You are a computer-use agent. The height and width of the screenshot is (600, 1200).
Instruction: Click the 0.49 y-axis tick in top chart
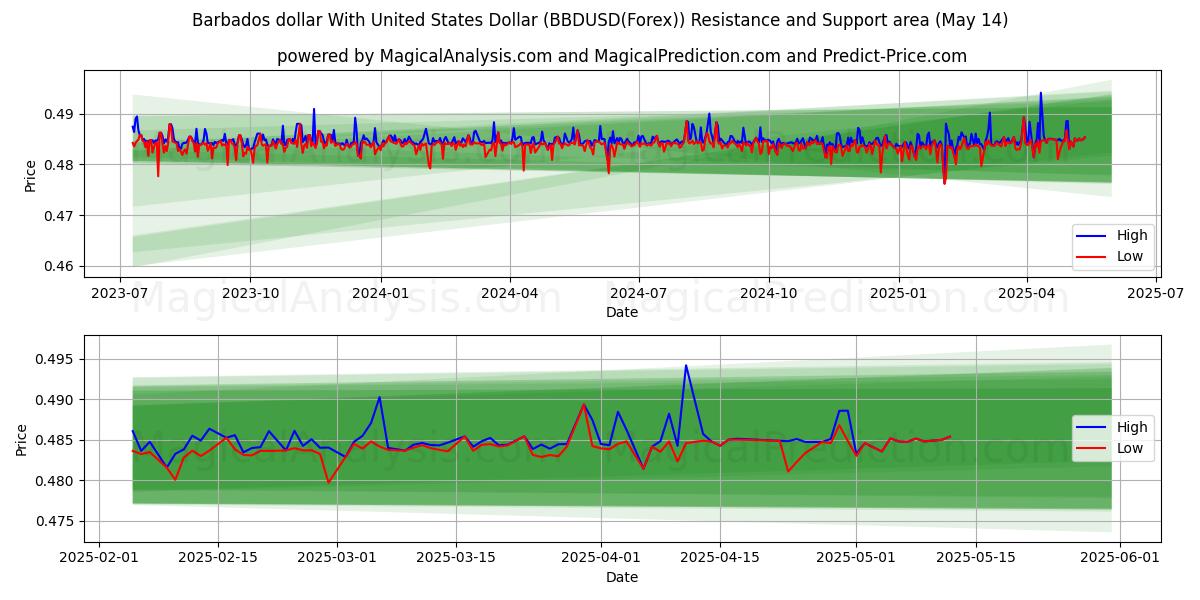(x=60, y=114)
